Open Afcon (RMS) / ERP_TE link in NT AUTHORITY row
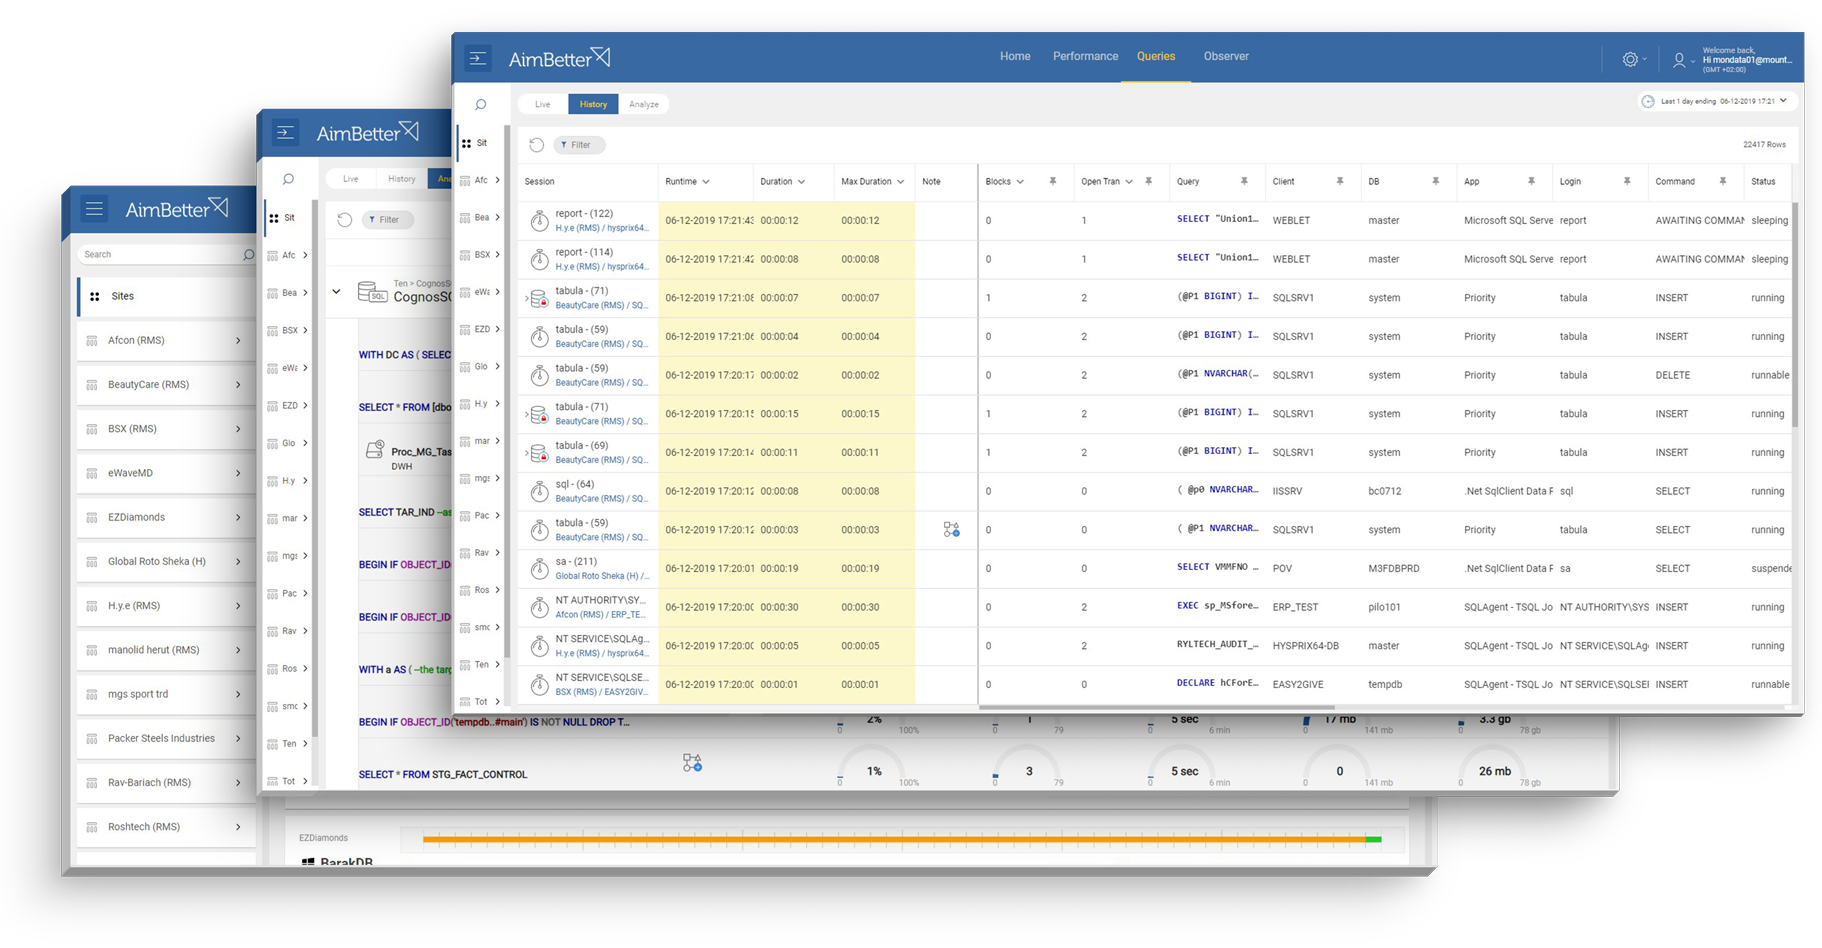The width and height of the screenshot is (1822, 948). coord(601,615)
